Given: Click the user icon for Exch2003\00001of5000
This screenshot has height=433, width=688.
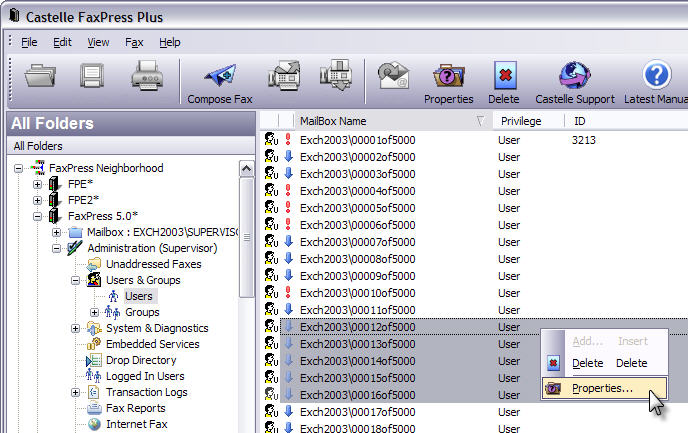Looking at the screenshot, I should coord(271,140).
